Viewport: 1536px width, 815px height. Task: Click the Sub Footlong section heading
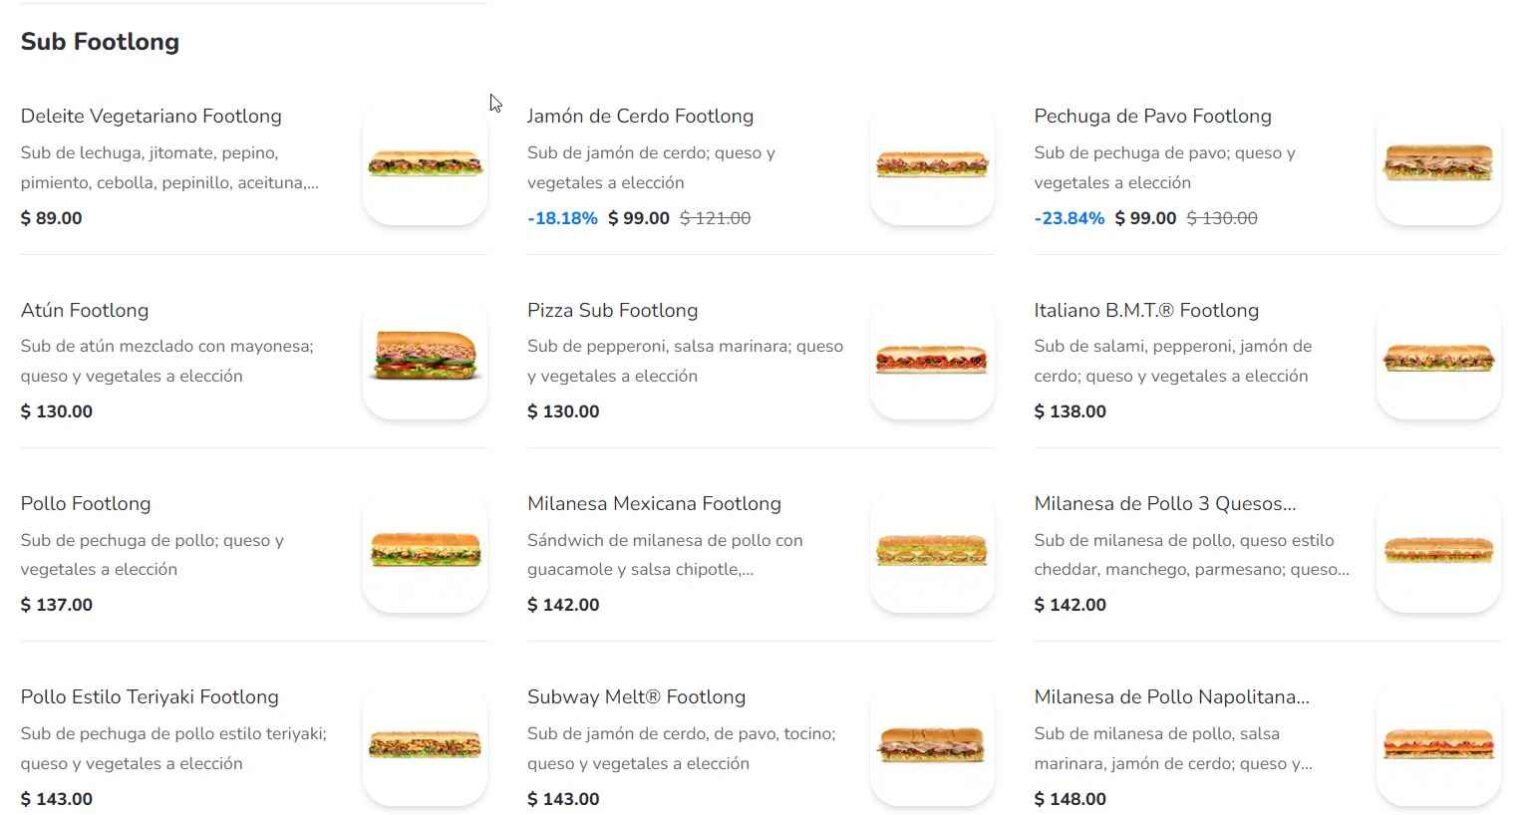[x=100, y=42]
